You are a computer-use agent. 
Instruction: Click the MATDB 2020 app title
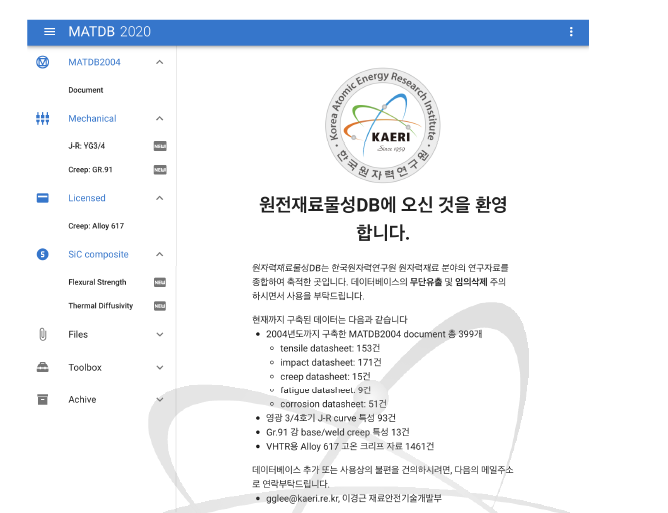pyautogui.click(x=109, y=32)
